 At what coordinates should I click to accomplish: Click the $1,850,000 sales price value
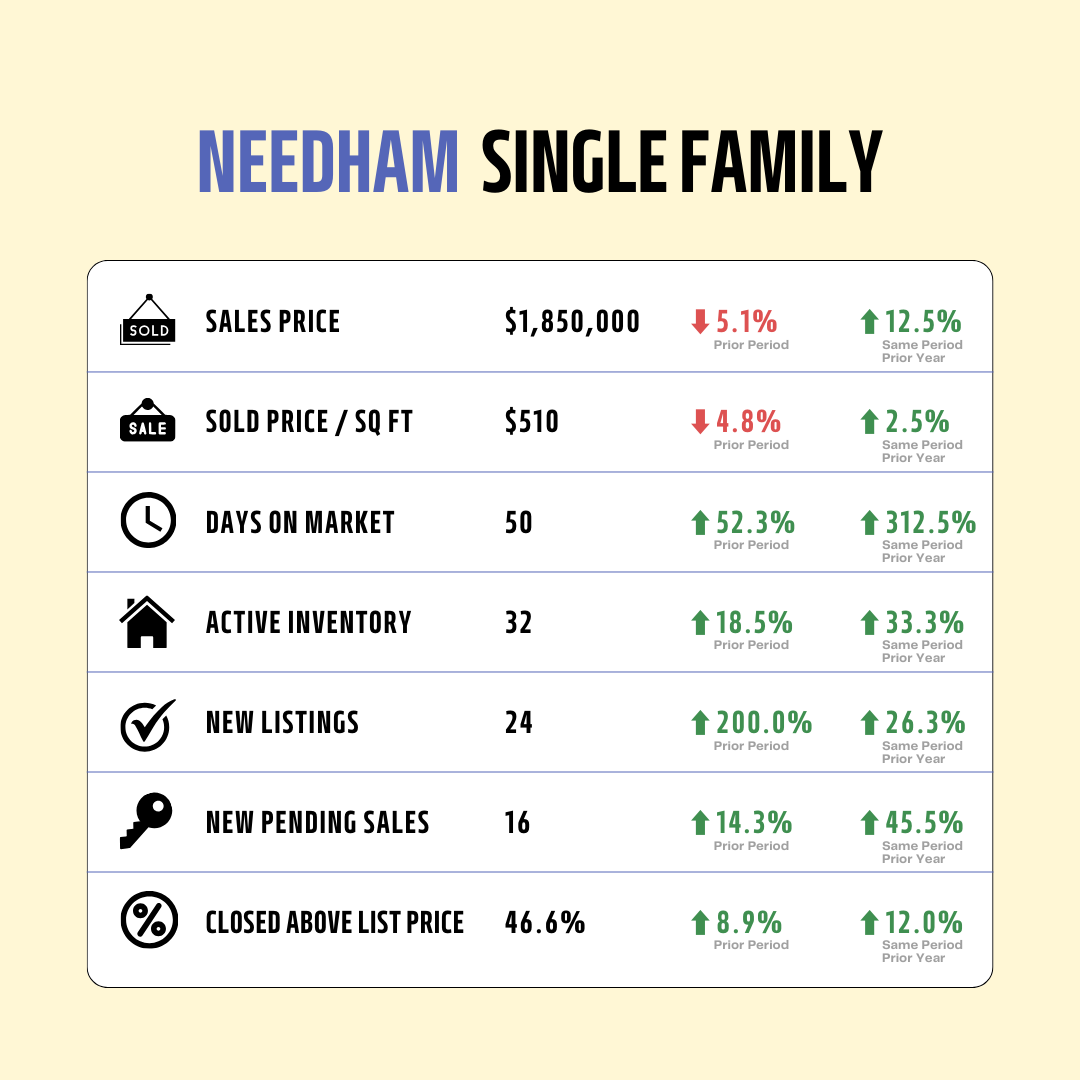[572, 322]
